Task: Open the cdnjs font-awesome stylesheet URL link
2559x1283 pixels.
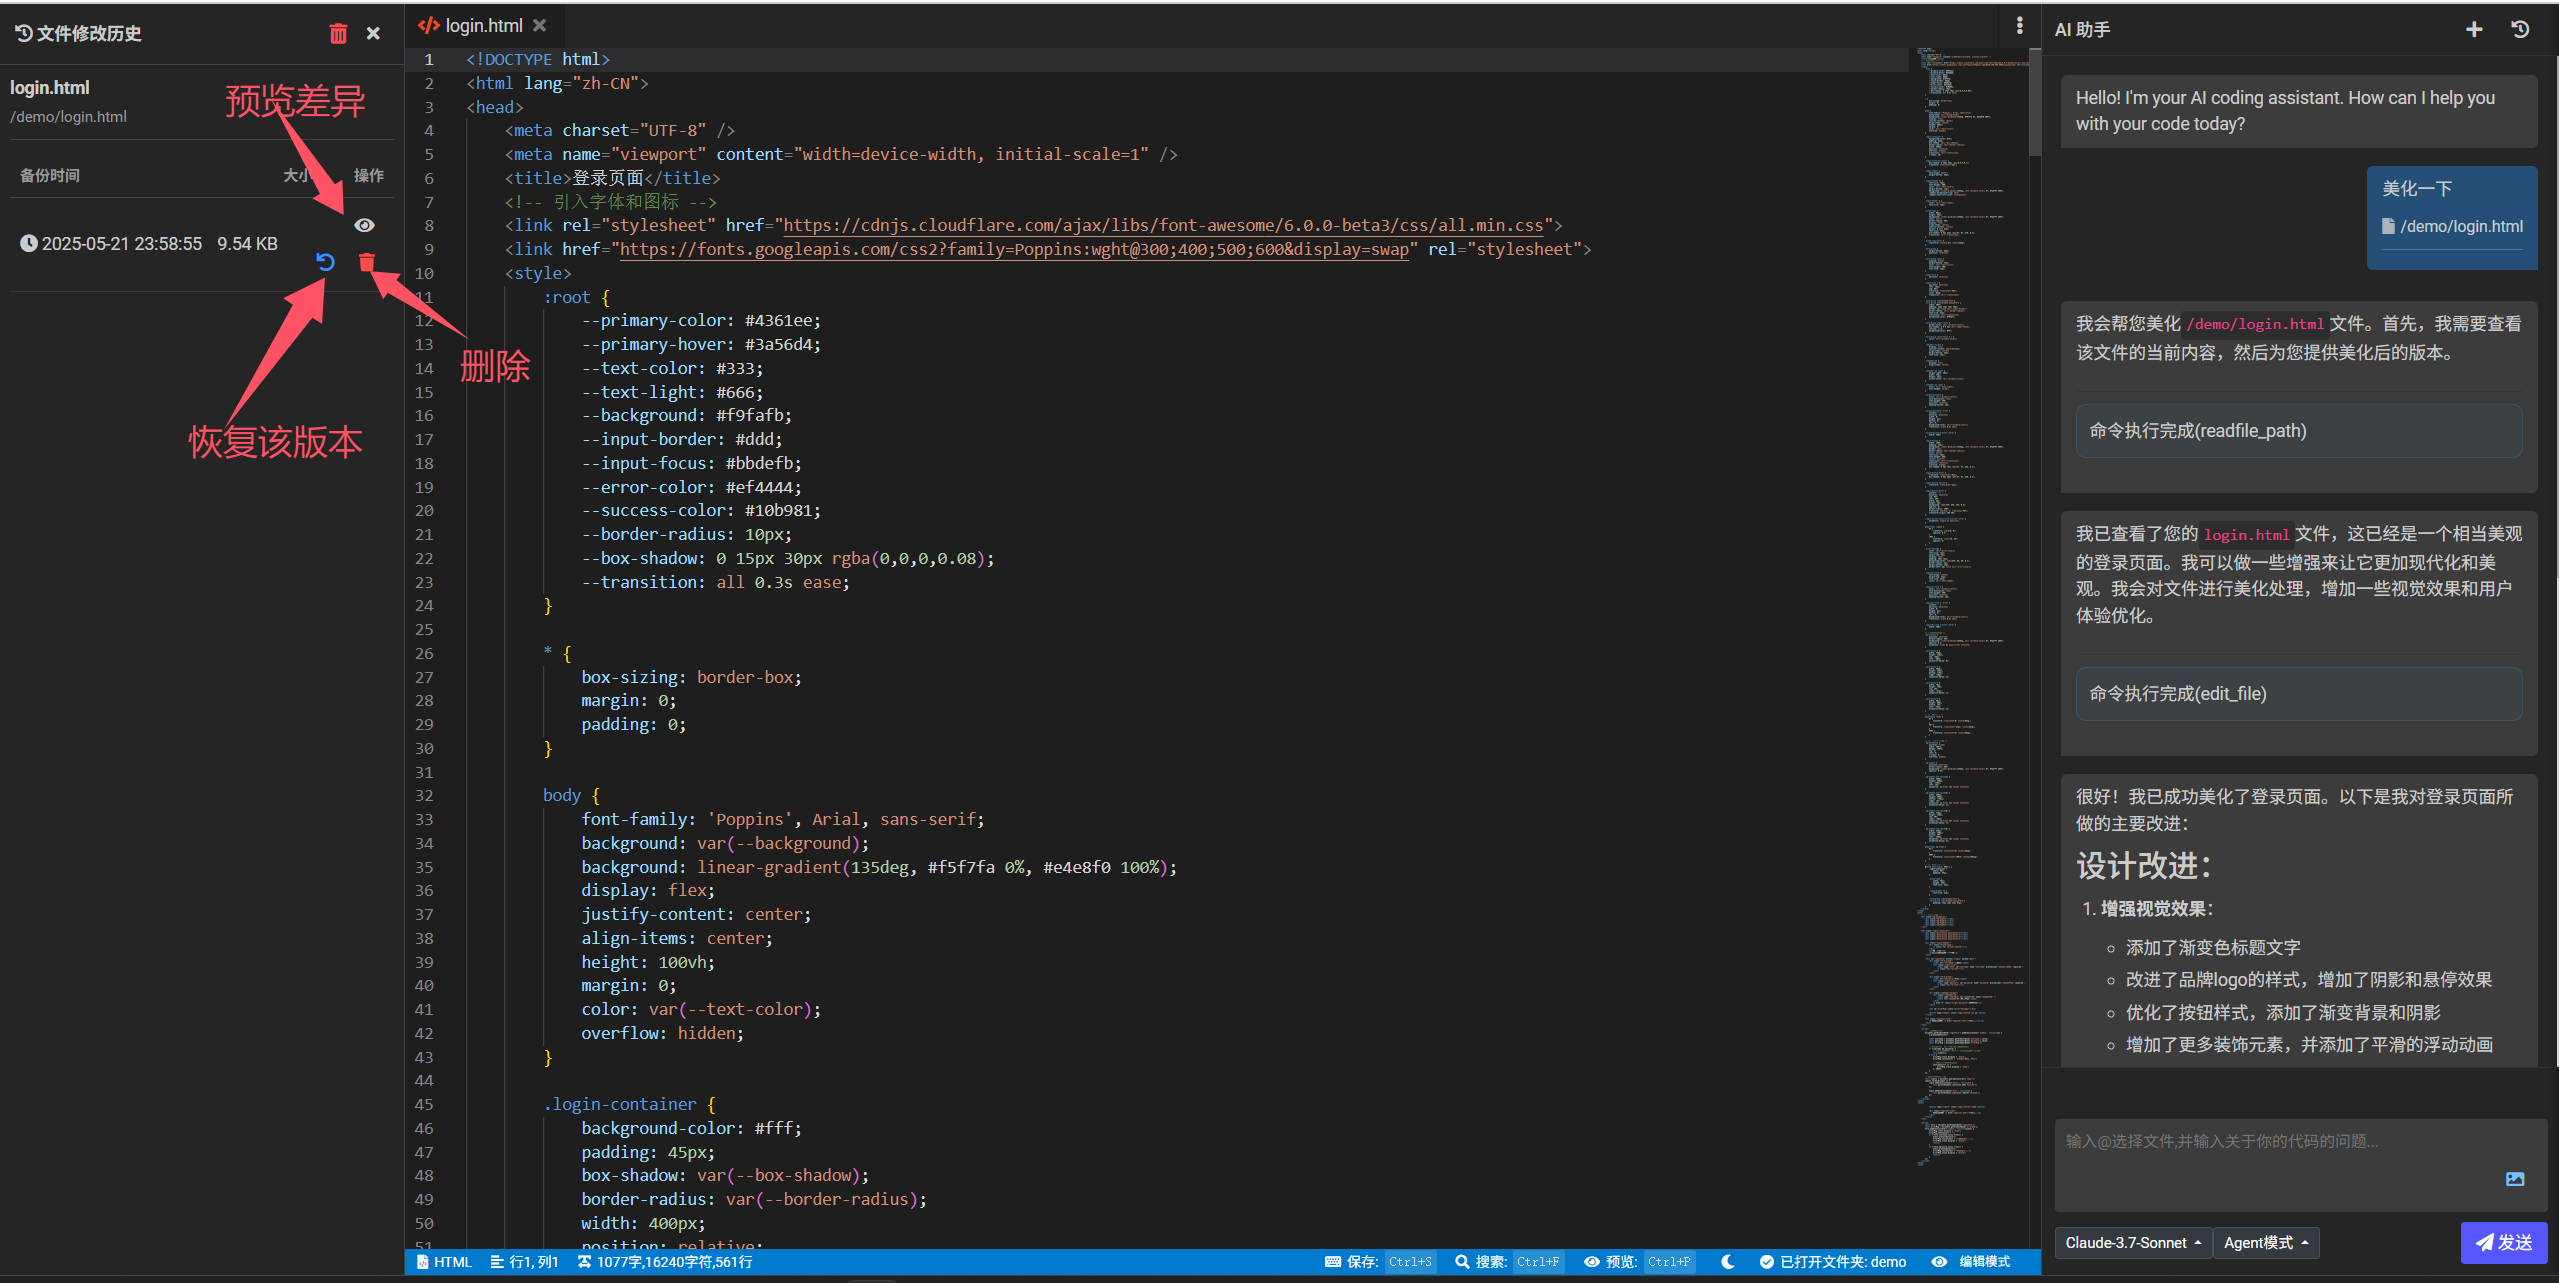Action: tap(1163, 225)
